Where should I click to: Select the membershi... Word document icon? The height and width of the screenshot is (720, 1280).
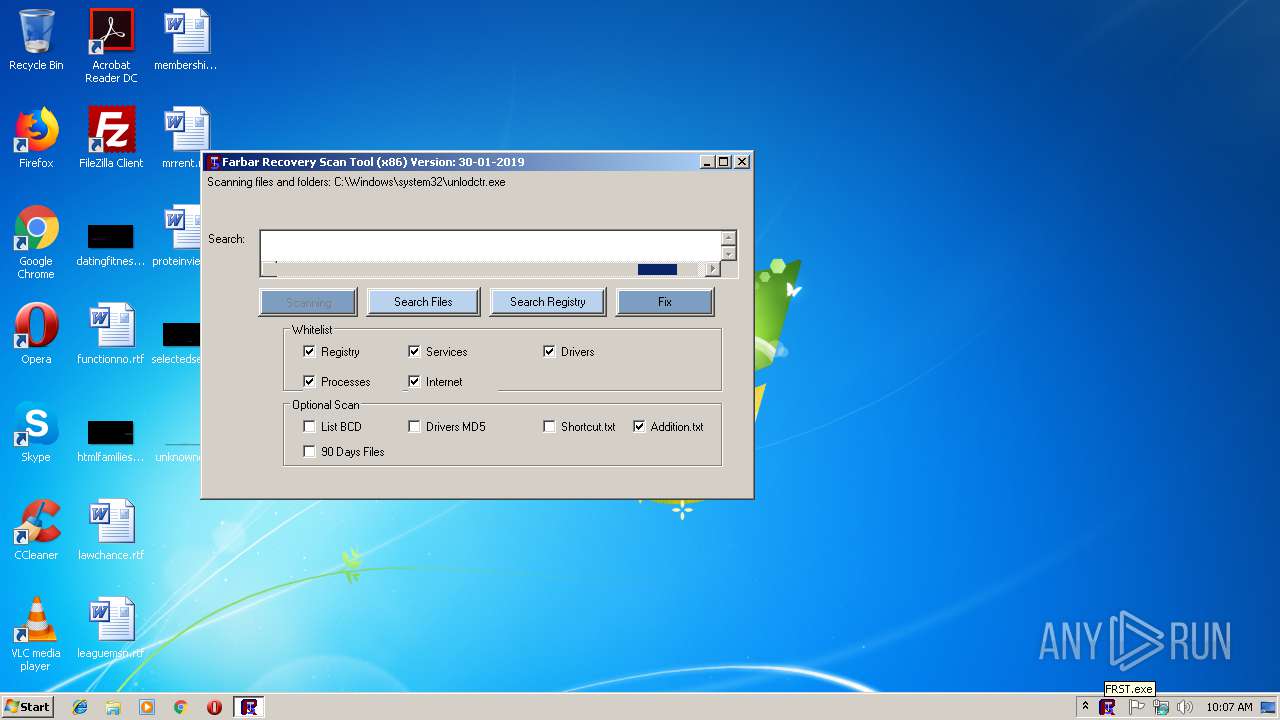click(186, 40)
